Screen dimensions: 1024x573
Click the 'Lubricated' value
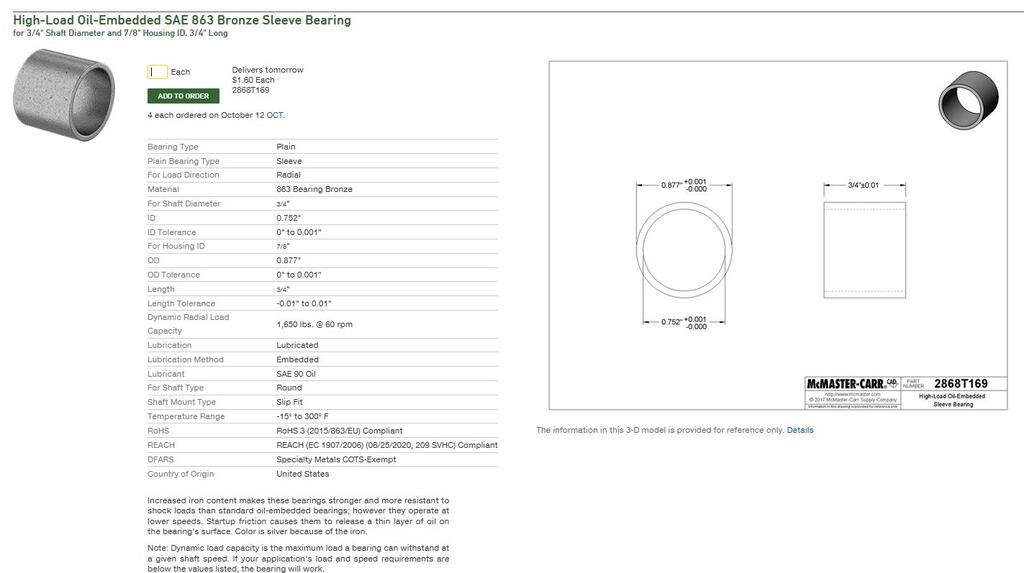click(297, 346)
